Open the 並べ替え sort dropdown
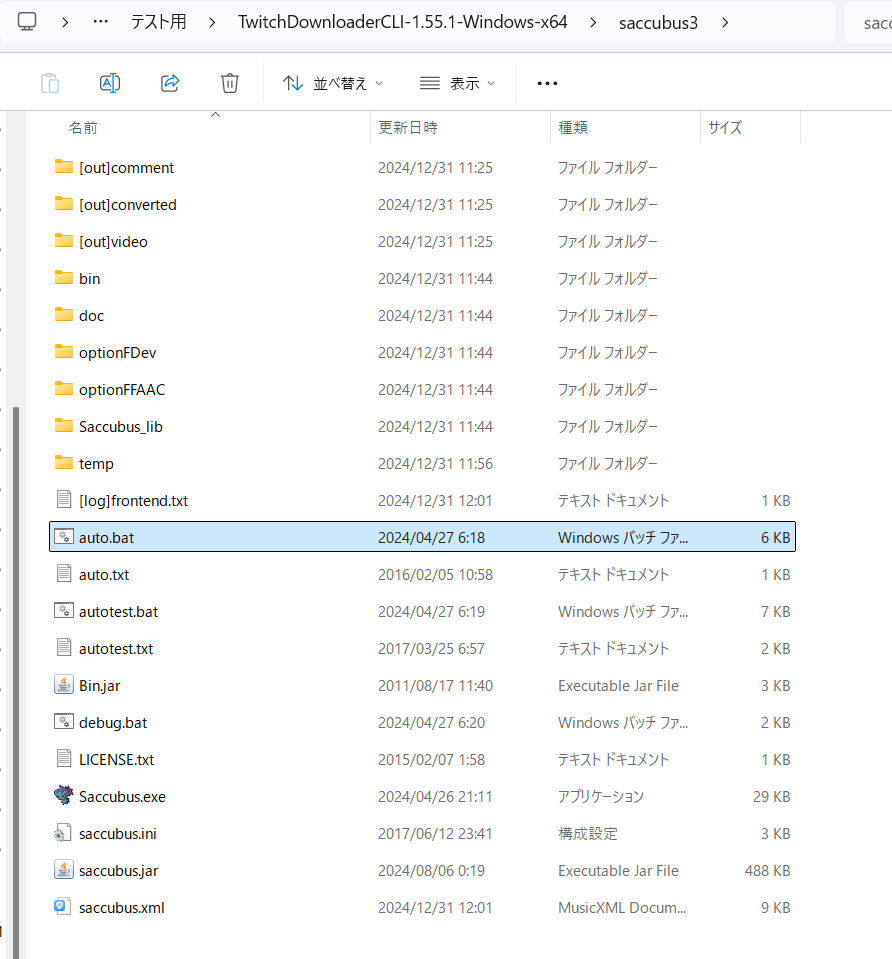 [332, 83]
